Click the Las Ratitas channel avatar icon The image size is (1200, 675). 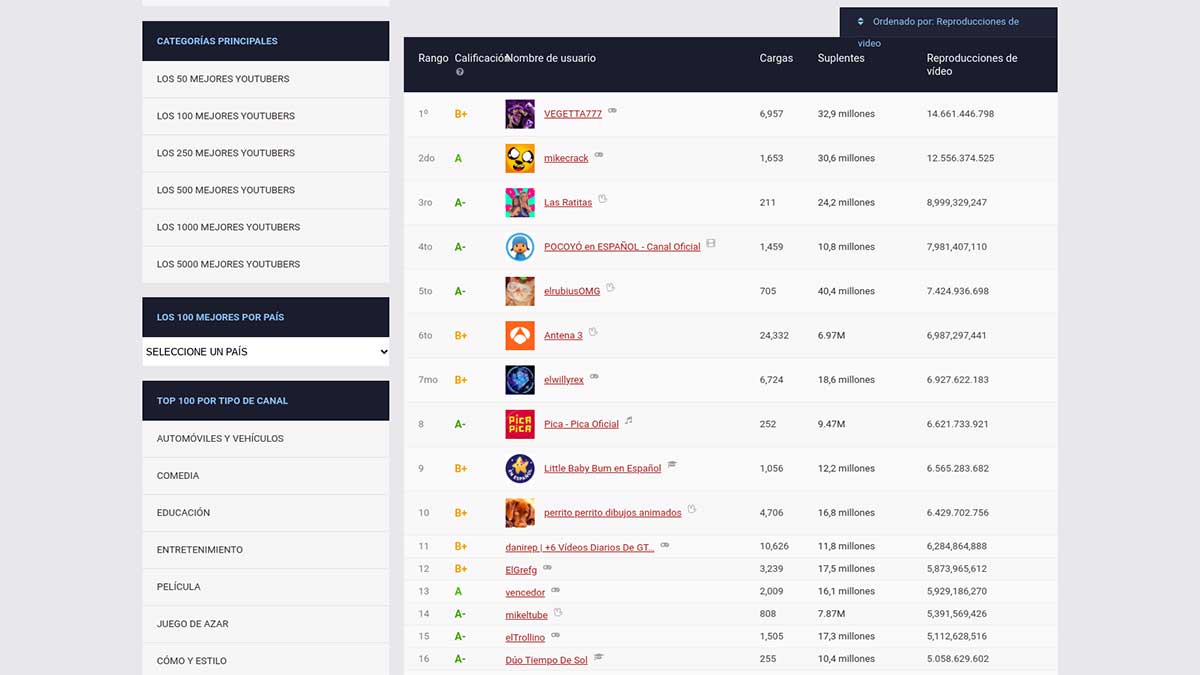point(519,202)
